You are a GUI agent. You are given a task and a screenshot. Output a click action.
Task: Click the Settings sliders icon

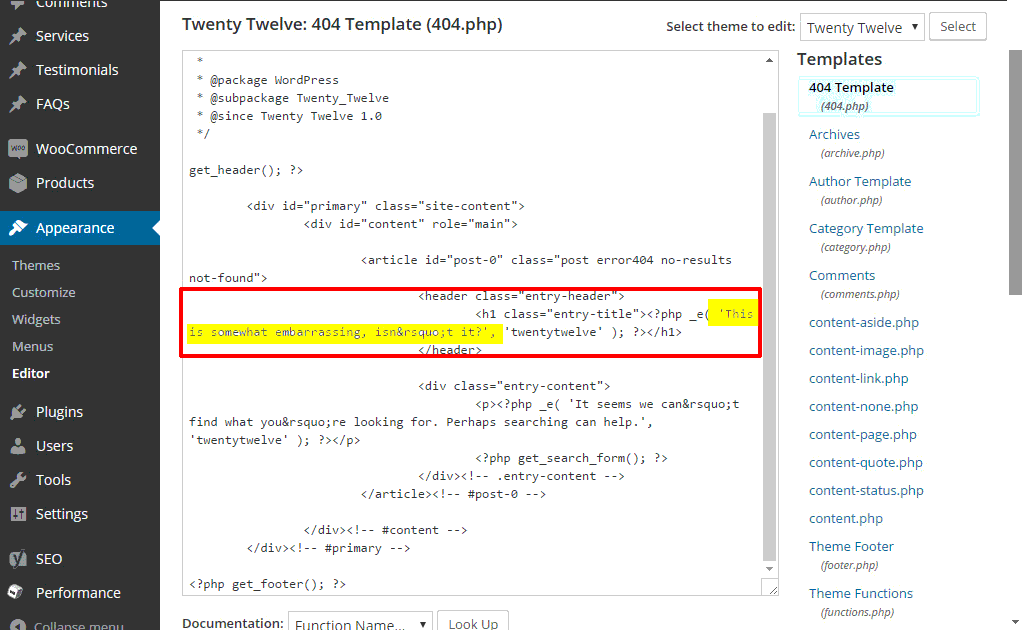pos(18,514)
